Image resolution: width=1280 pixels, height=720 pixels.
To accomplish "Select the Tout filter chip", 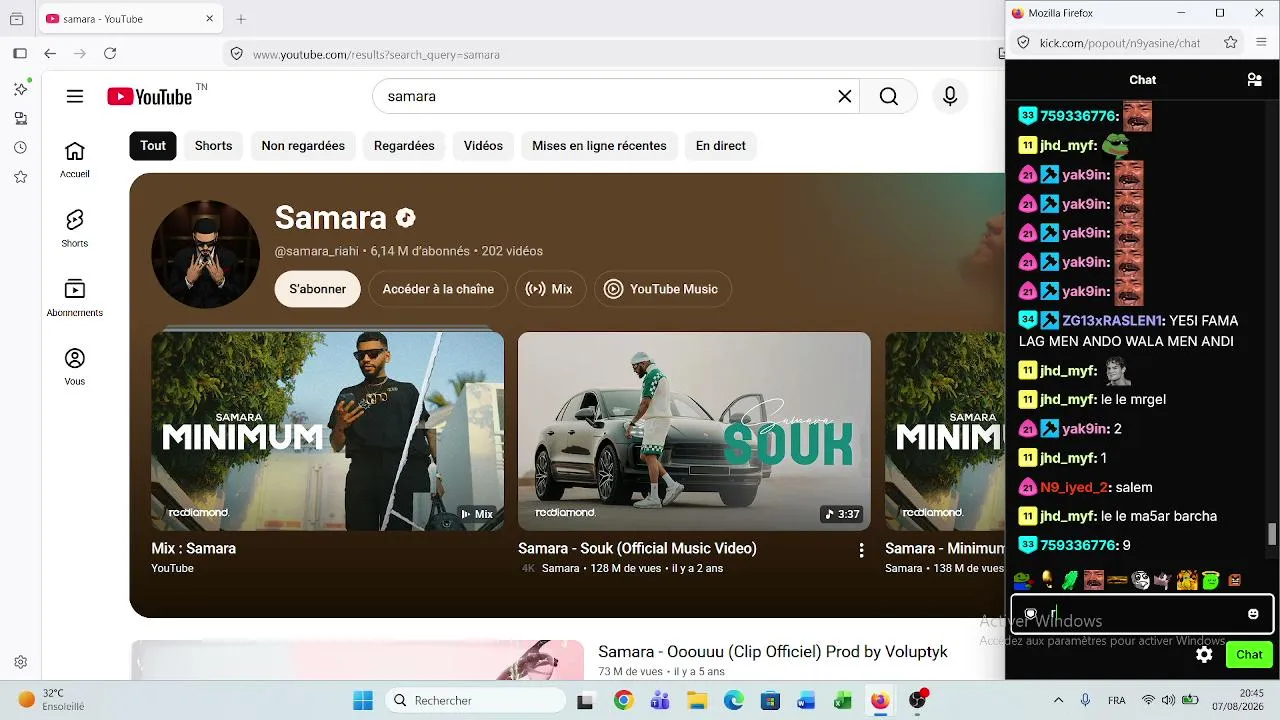I will (x=153, y=146).
